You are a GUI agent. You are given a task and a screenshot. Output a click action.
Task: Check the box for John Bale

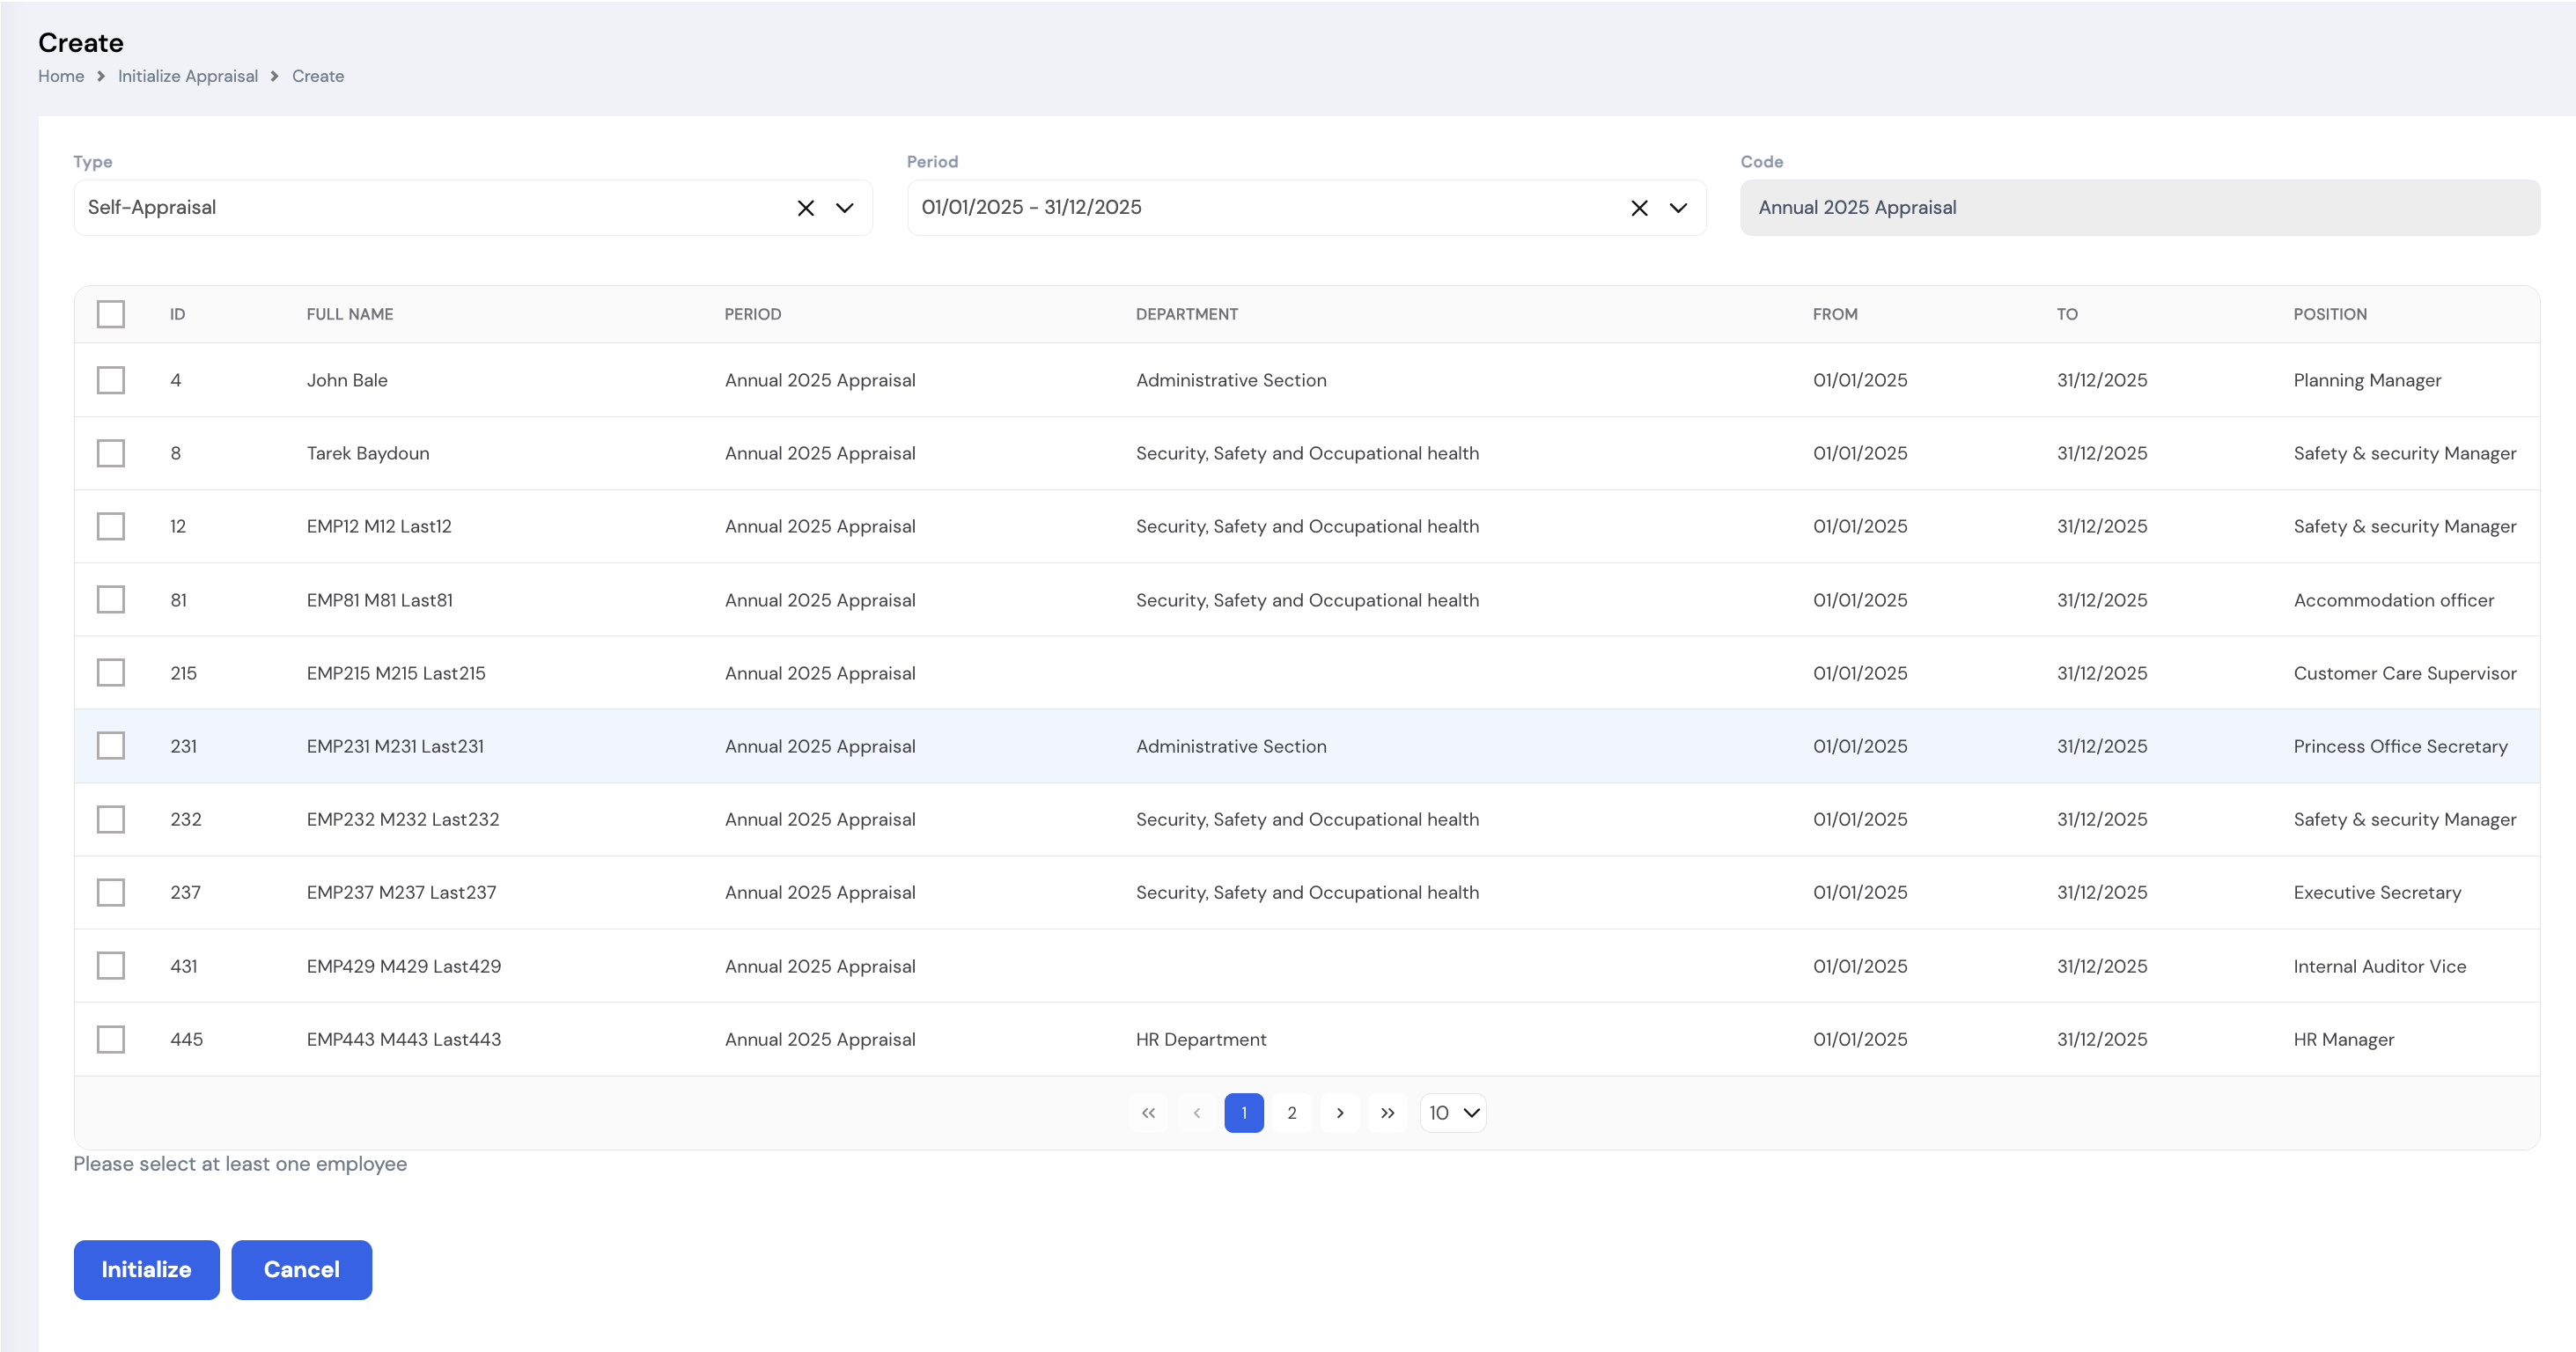(x=111, y=380)
